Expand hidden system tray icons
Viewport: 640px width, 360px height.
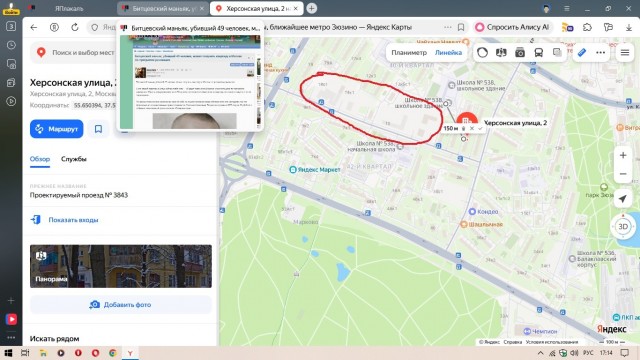click(x=540, y=353)
